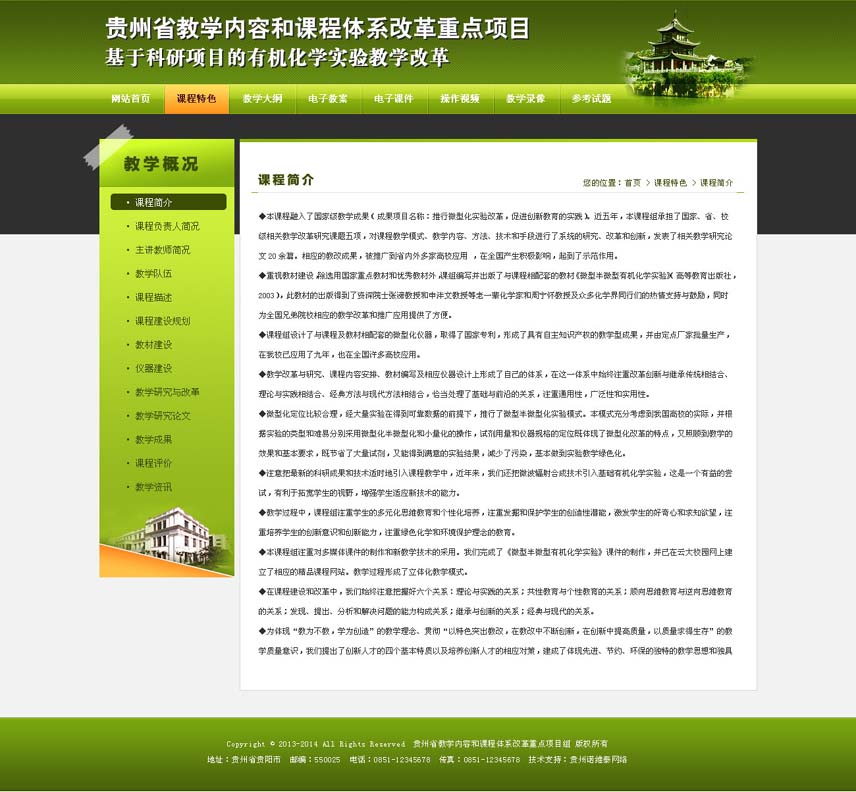Open the 参考试题 navigation tab

(592, 99)
